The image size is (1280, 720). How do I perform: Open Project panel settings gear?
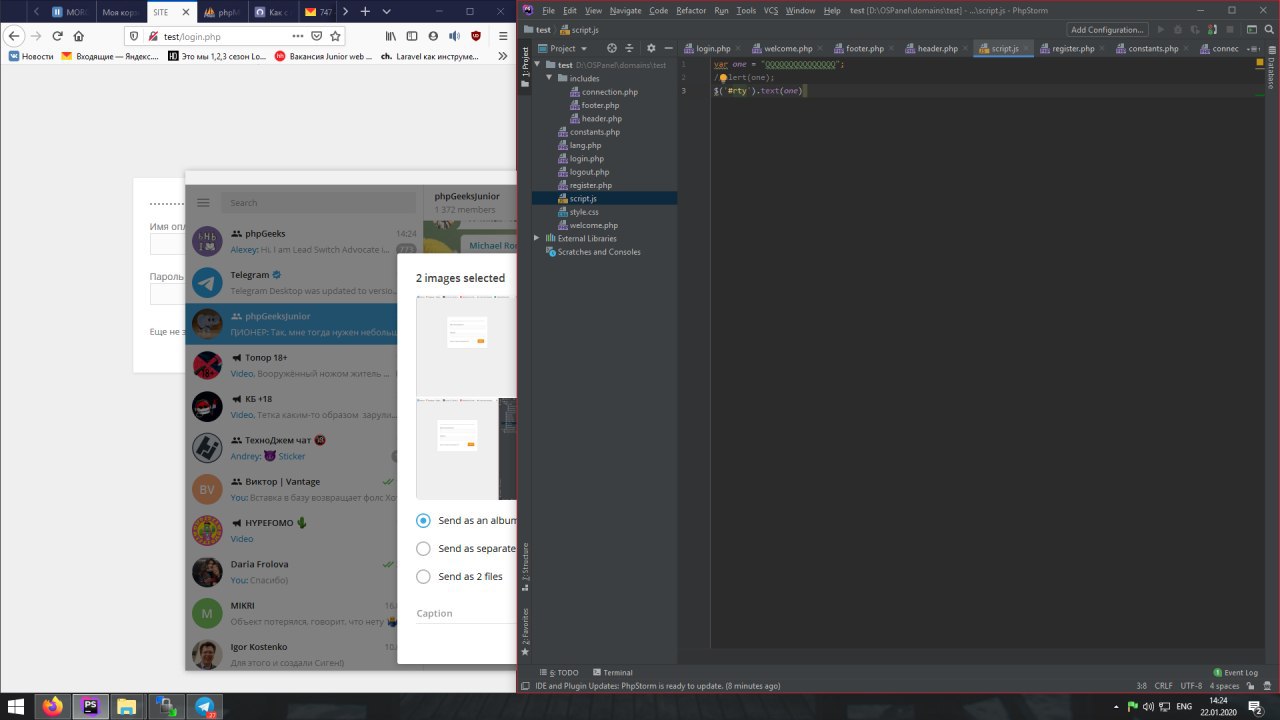[651, 48]
